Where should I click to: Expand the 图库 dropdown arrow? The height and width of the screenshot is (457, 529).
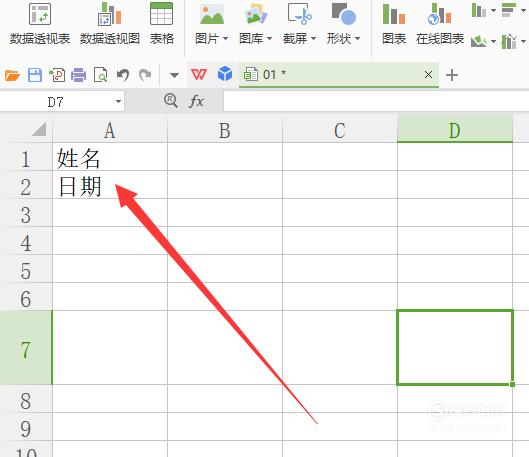[x=269, y=38]
